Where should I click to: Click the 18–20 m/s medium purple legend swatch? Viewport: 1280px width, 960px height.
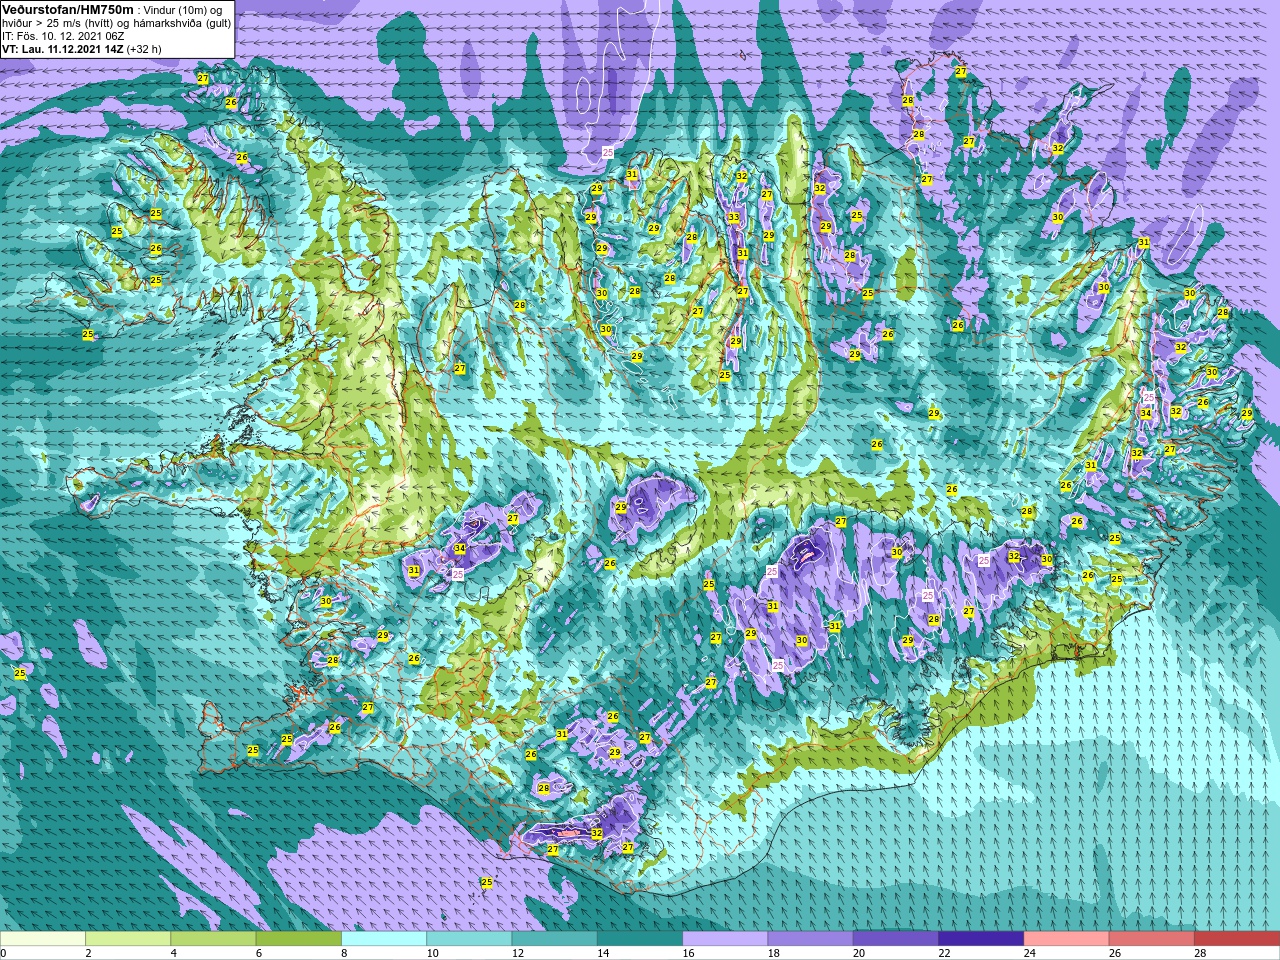tap(811, 939)
